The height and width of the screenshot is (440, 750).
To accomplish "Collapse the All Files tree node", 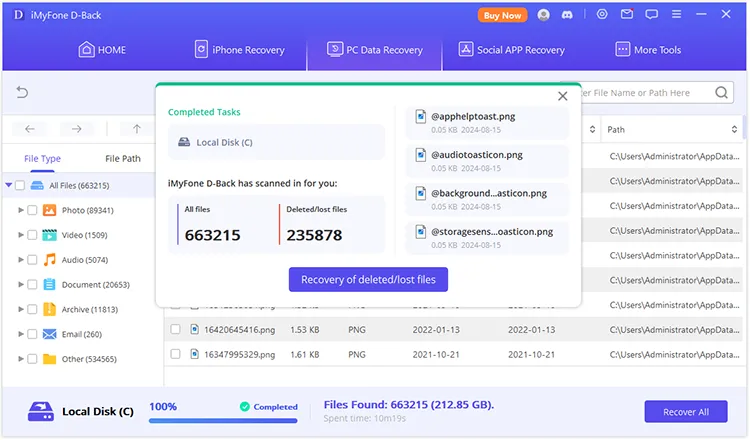I will click(x=9, y=185).
